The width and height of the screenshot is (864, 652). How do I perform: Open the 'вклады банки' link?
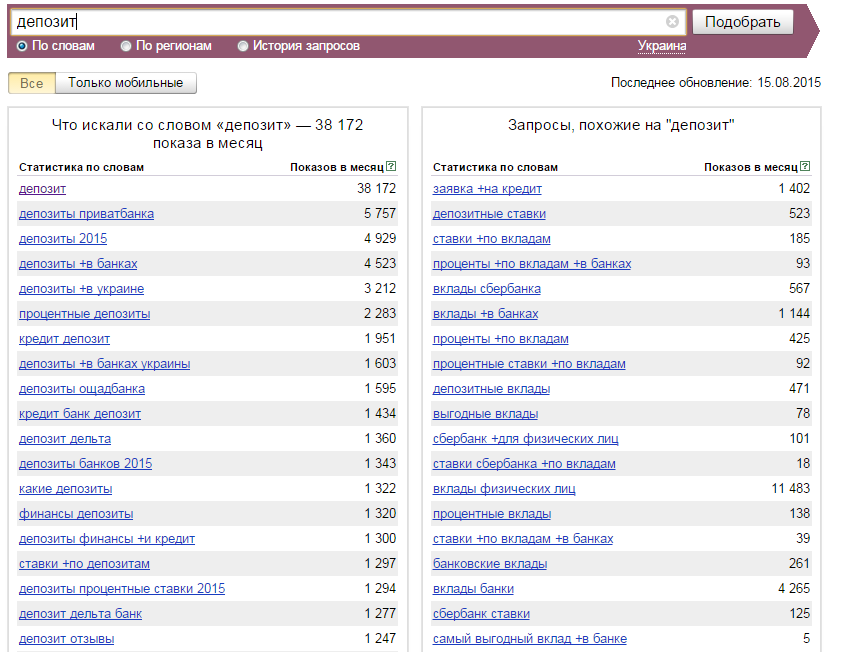pos(473,589)
